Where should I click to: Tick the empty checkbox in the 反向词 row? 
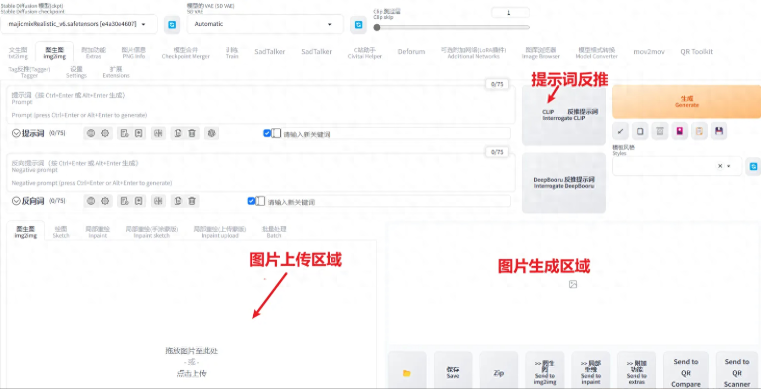click(x=261, y=201)
